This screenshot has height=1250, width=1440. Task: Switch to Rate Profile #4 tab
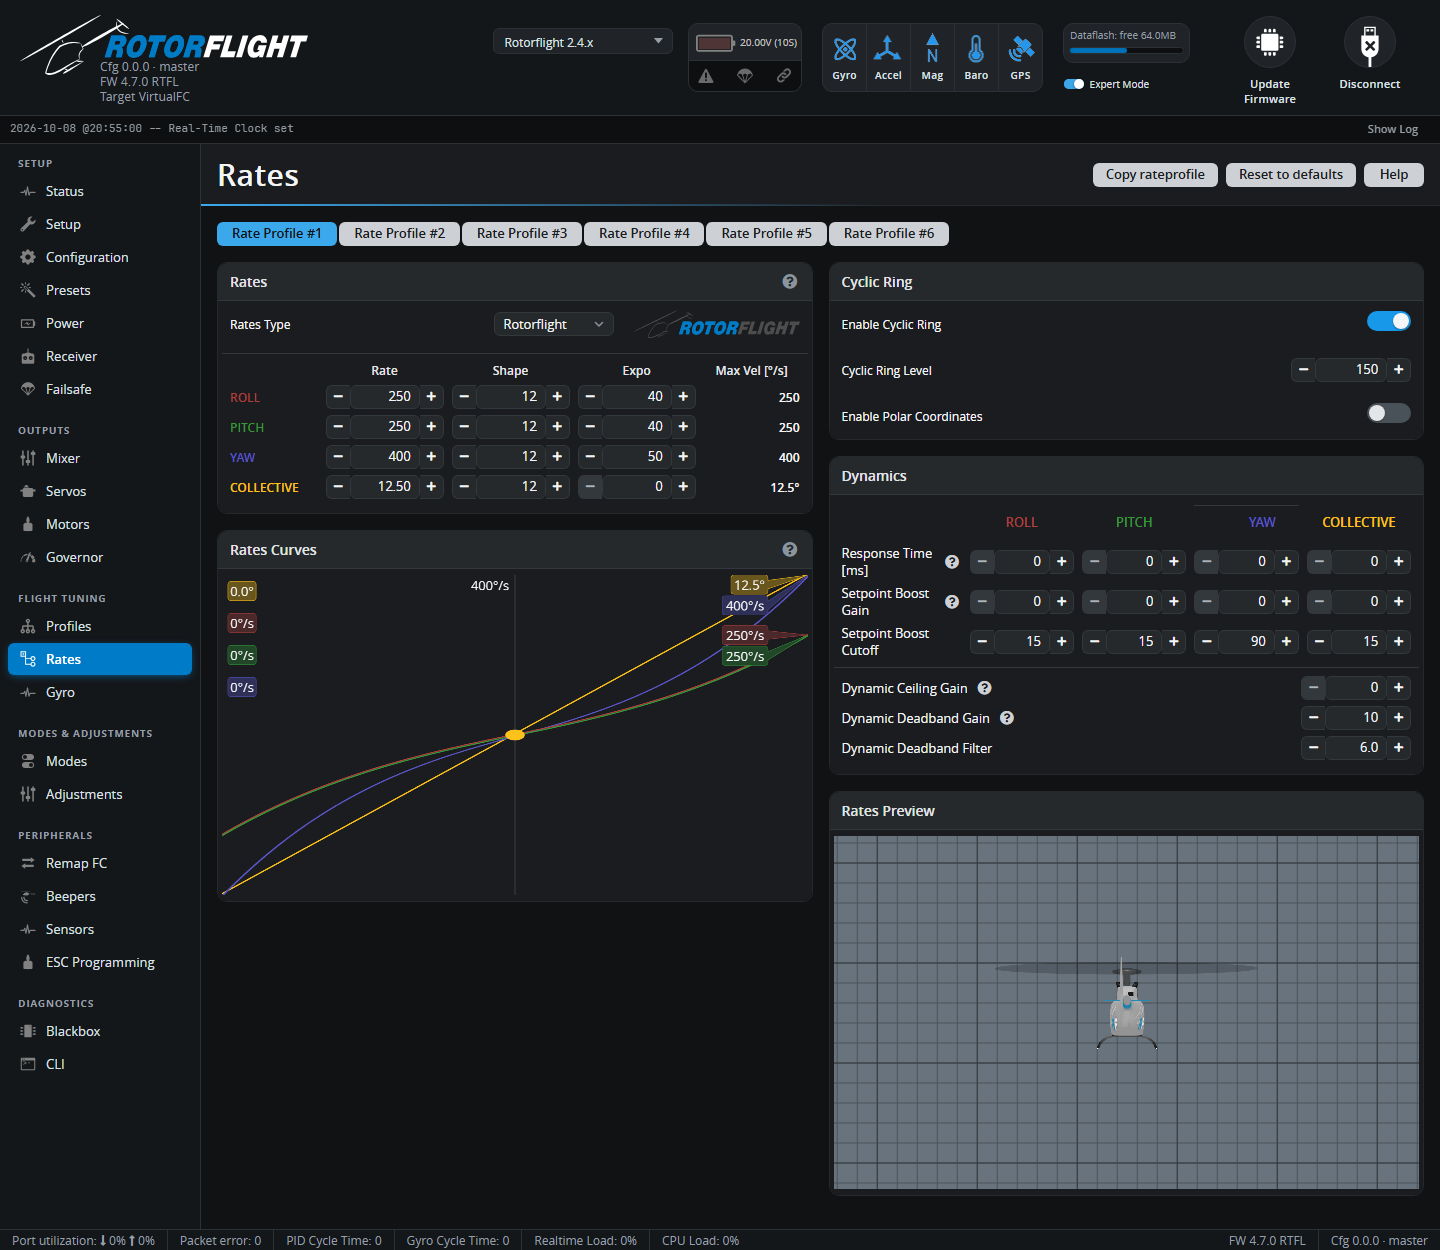click(x=644, y=233)
